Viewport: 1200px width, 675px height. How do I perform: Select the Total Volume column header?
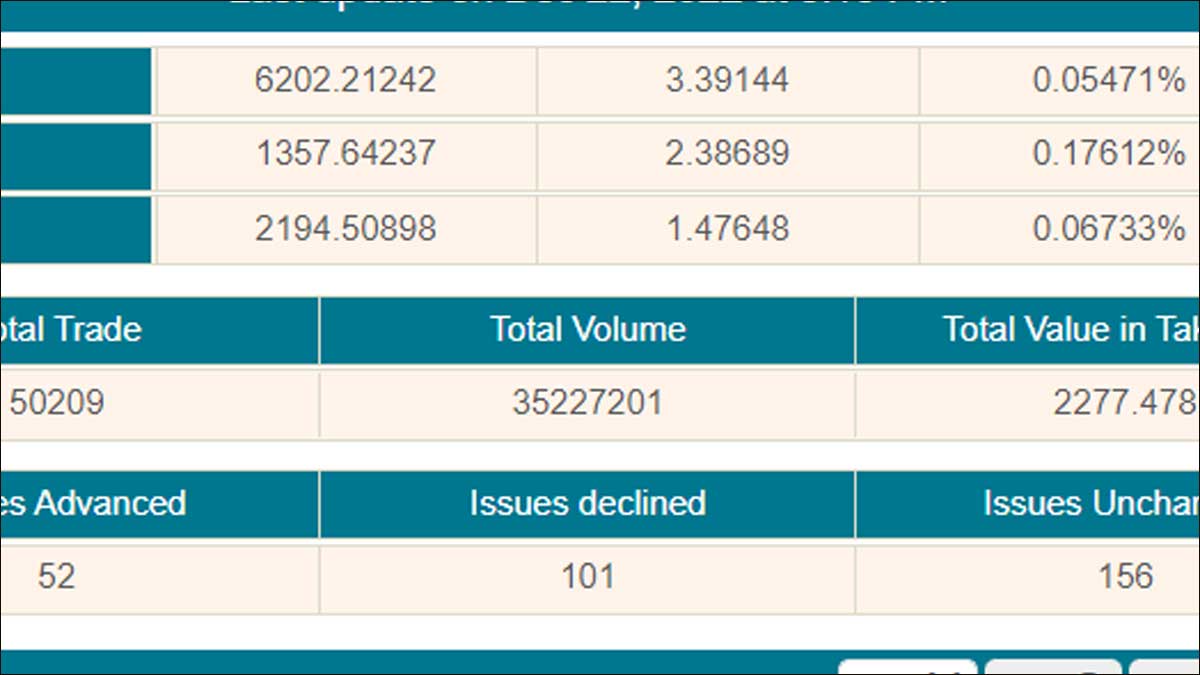point(587,330)
